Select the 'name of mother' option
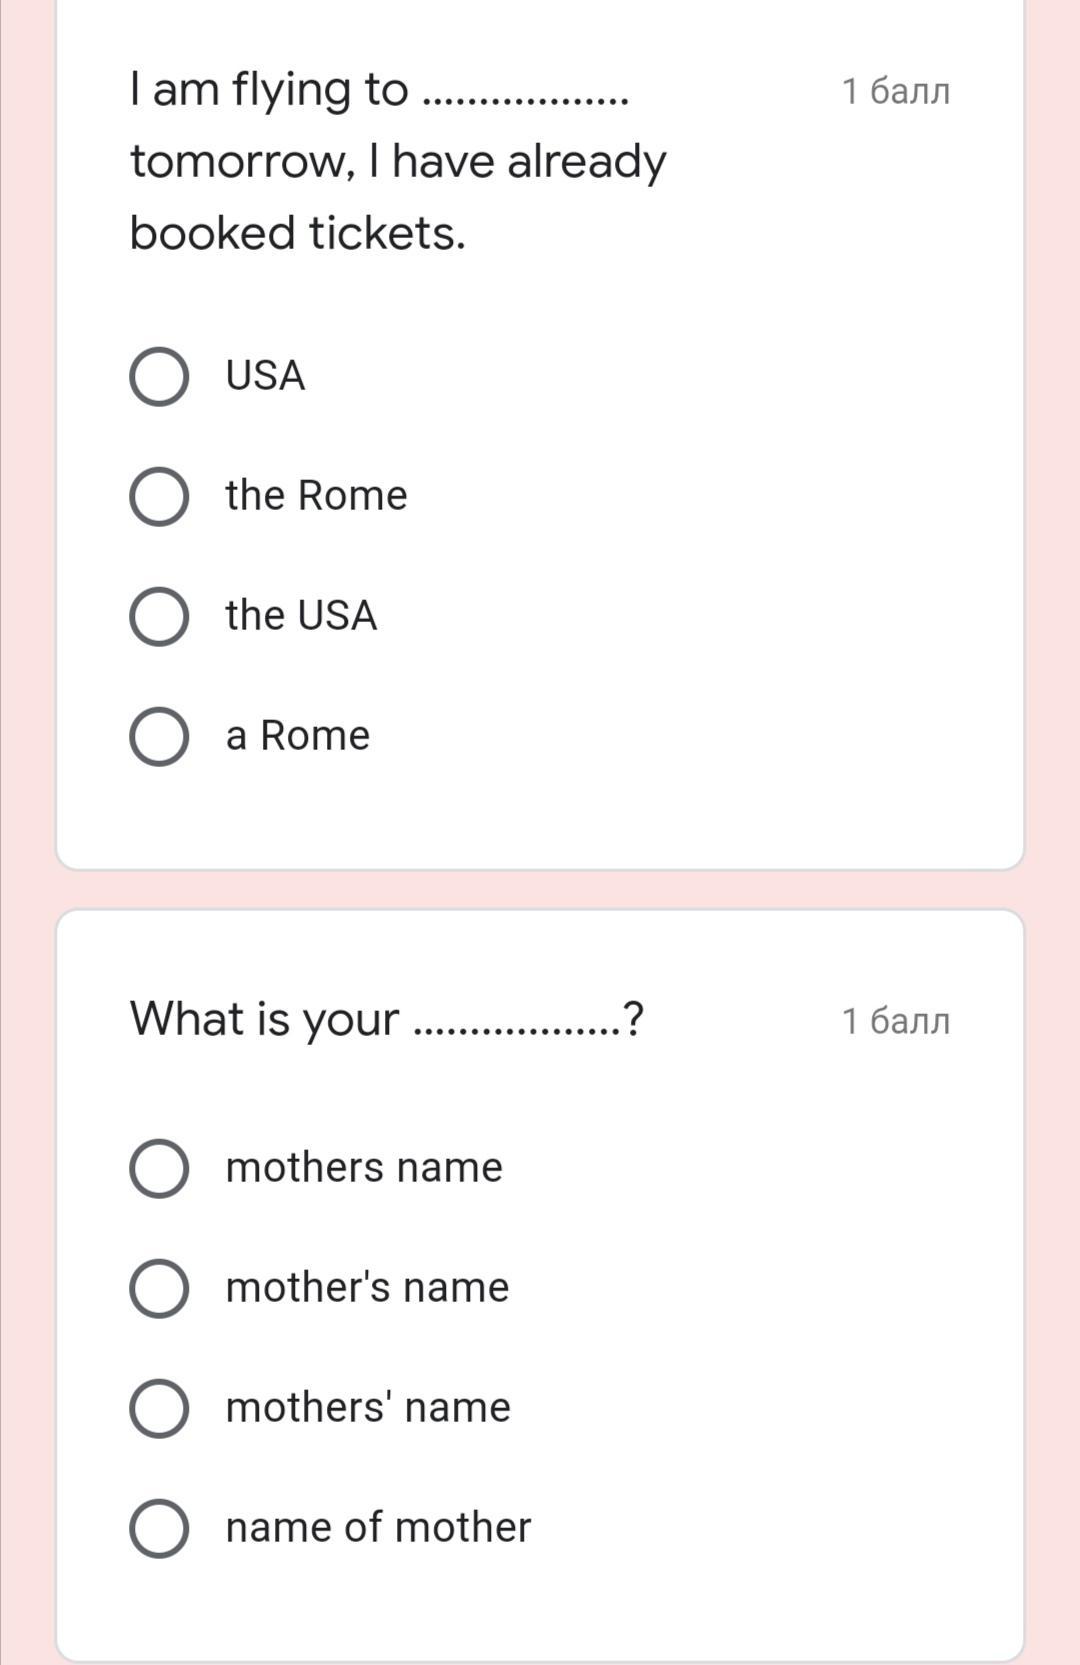The width and height of the screenshot is (1080, 1665). [159, 1528]
